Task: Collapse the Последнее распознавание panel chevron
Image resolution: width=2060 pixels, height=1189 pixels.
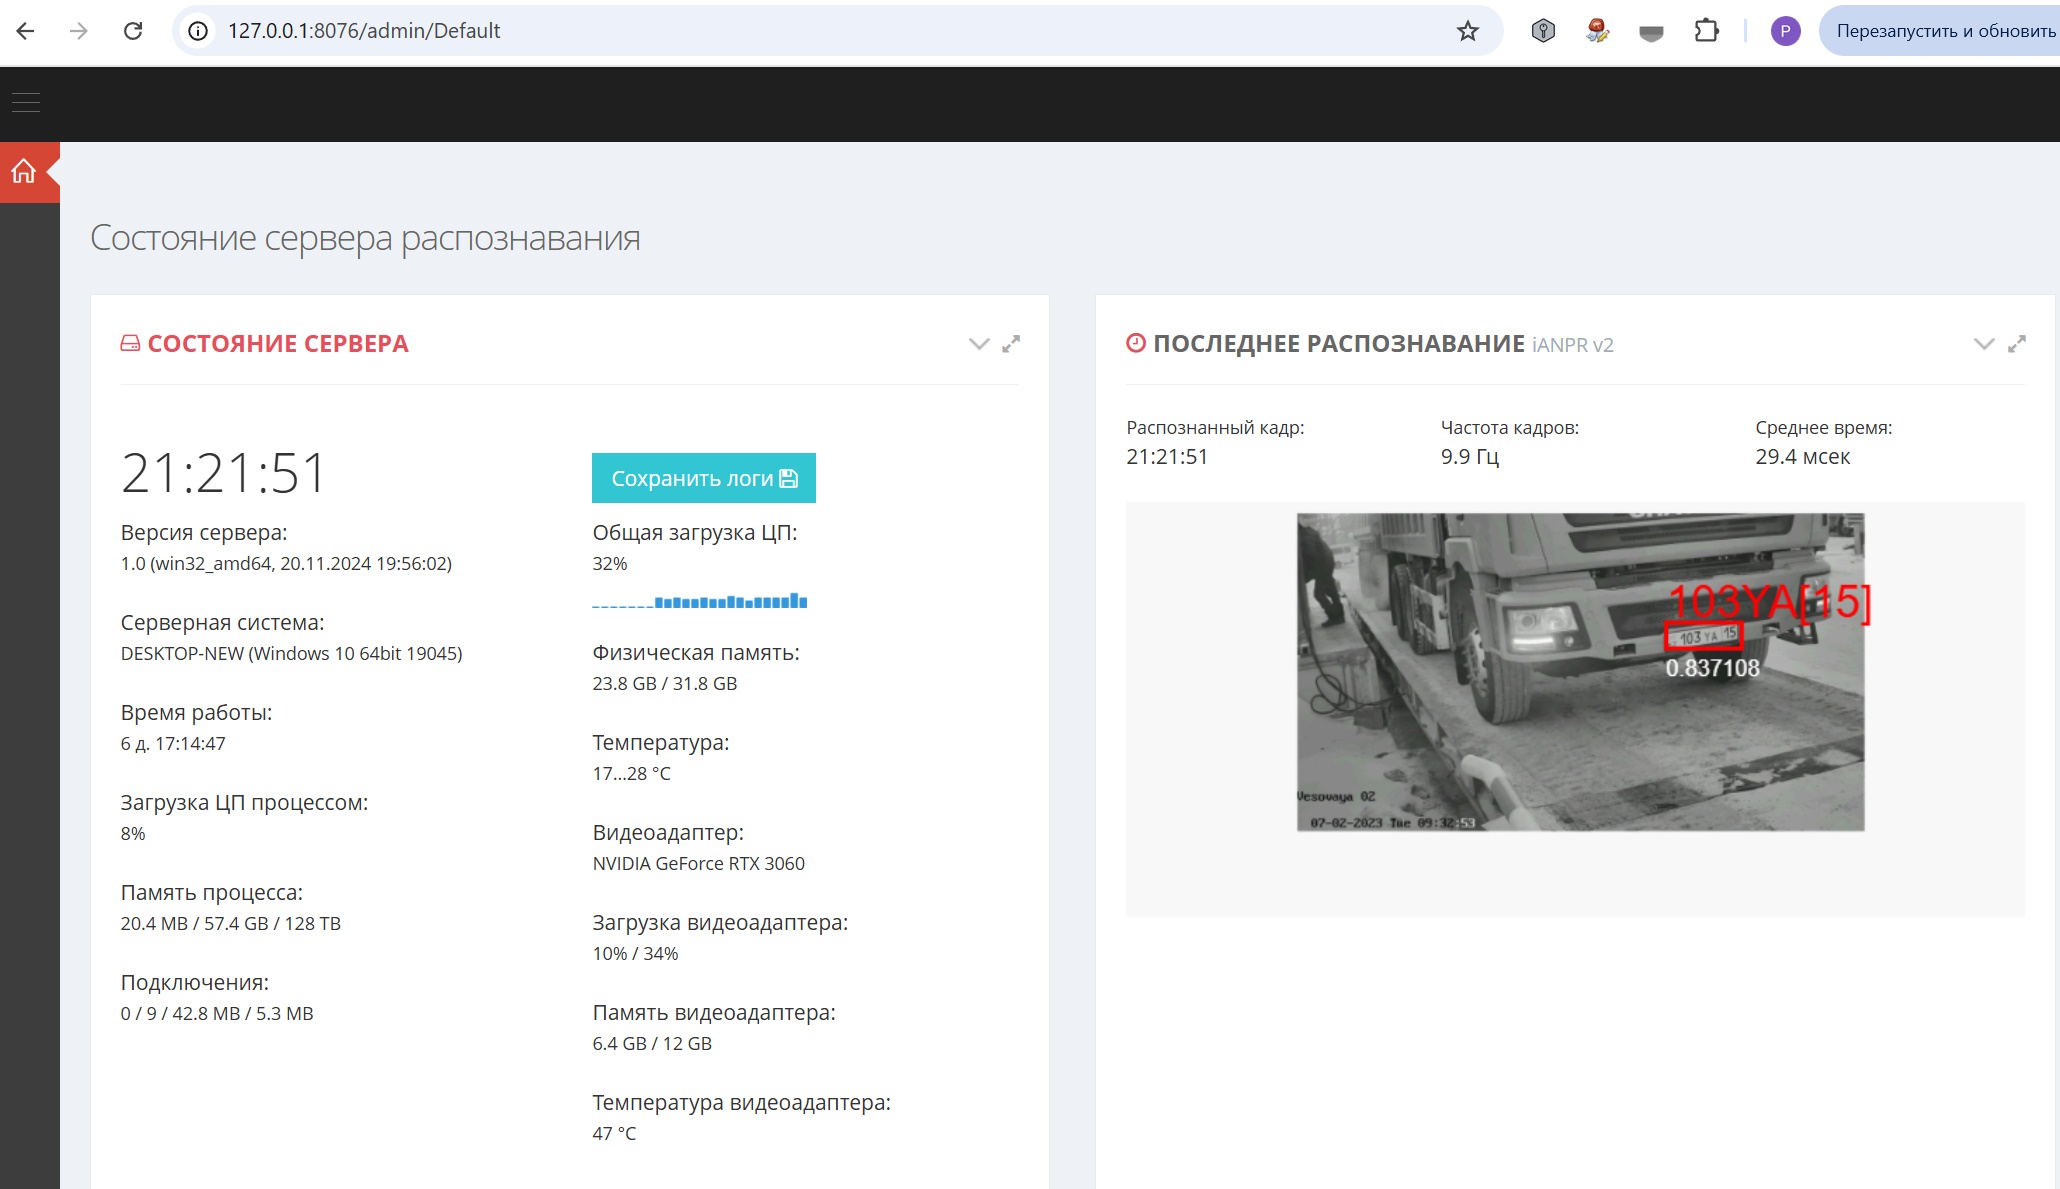Action: 1984,344
